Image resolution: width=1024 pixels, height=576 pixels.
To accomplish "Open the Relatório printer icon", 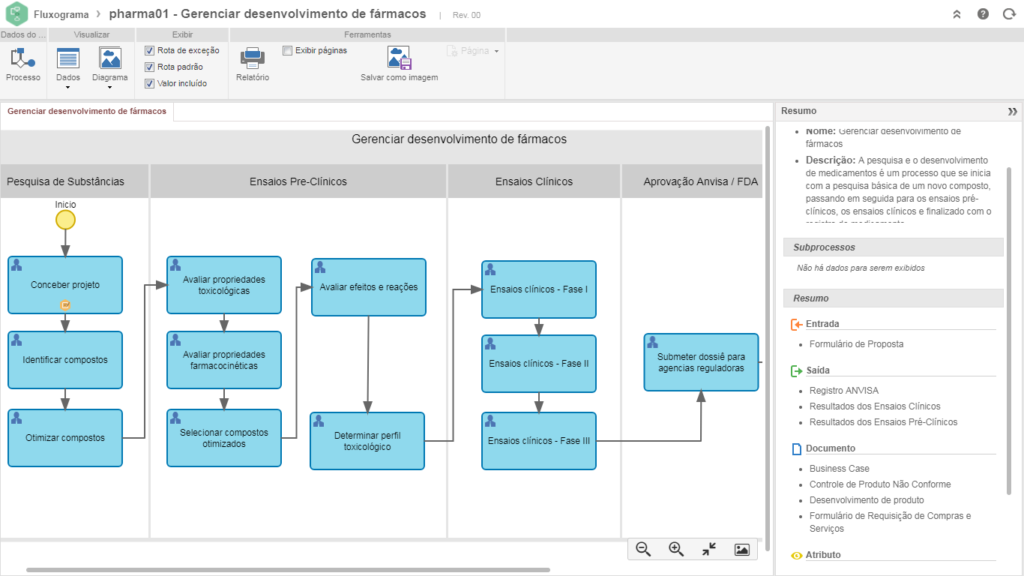I will [252, 60].
